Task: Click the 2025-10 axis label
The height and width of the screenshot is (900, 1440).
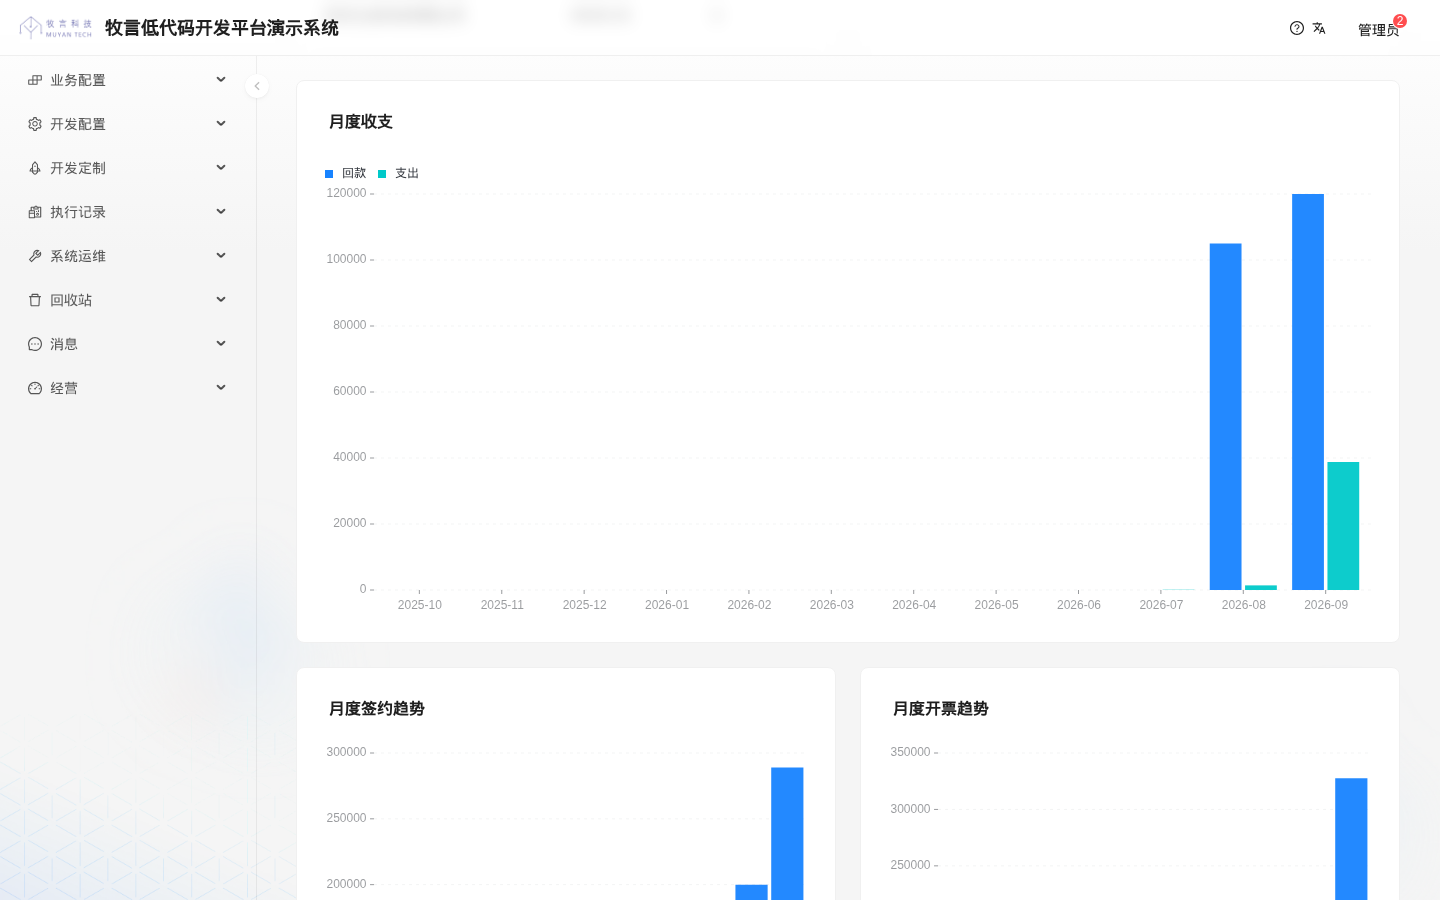Action: (420, 605)
